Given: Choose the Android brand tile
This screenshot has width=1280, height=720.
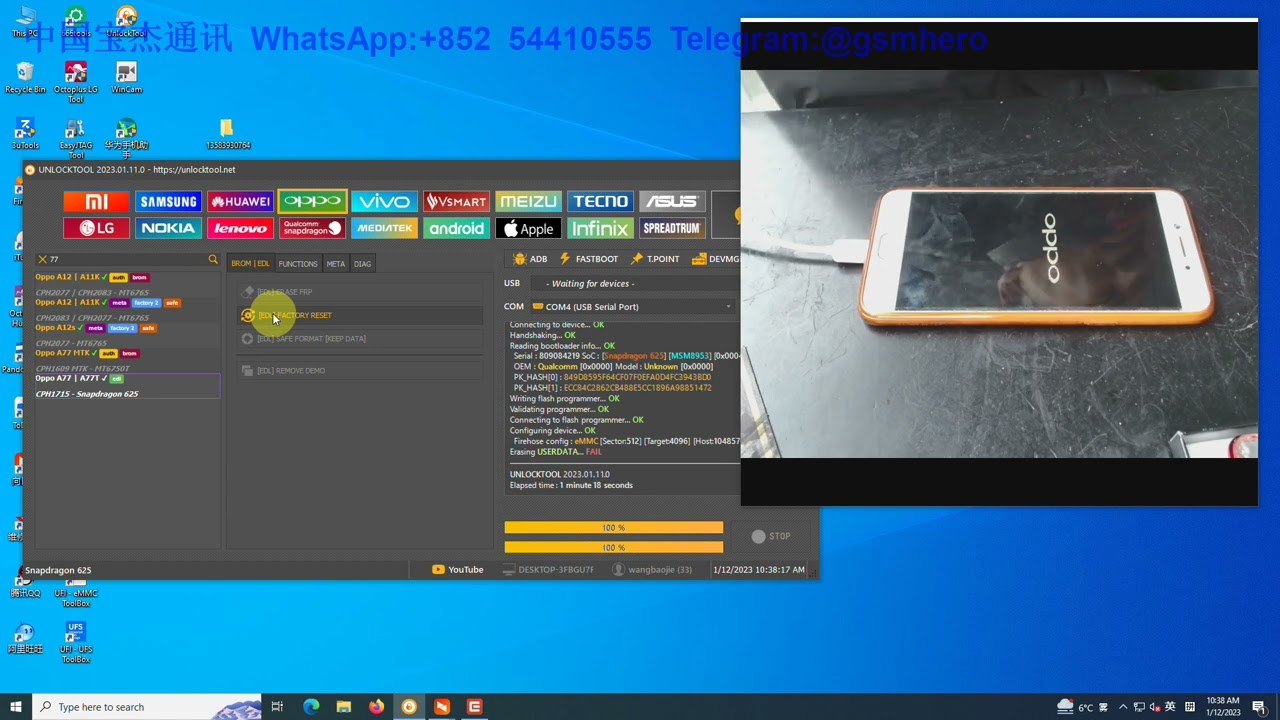Looking at the screenshot, I should click(x=456, y=229).
